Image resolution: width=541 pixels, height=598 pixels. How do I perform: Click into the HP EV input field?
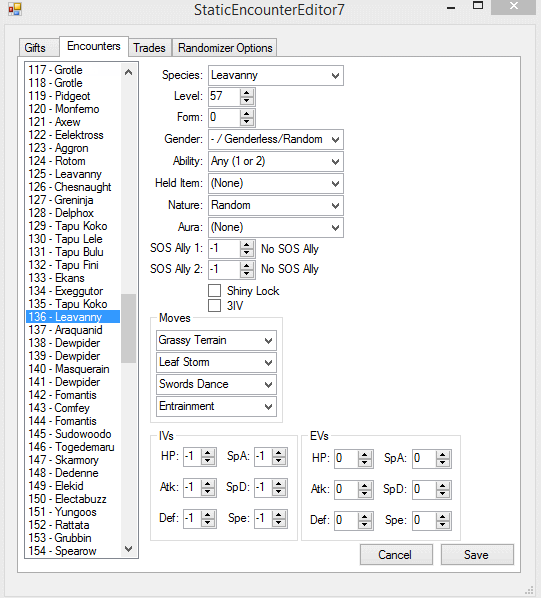click(347, 458)
